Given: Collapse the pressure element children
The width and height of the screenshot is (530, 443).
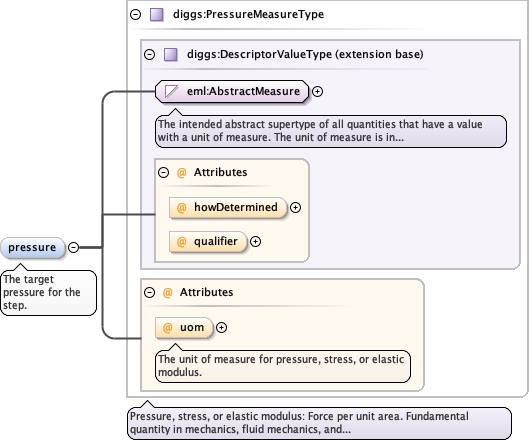Looking at the screenshot, I should tap(73, 248).
